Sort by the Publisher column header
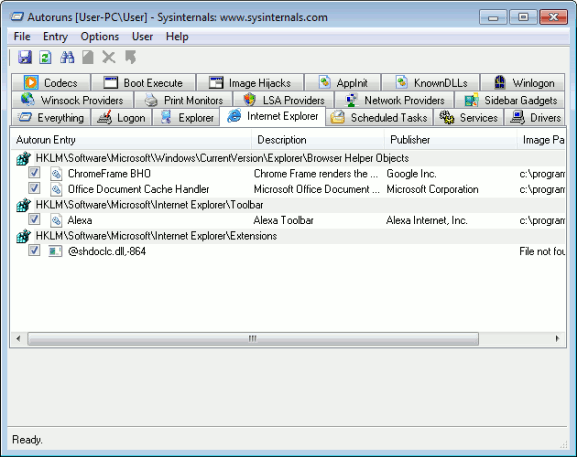 pyautogui.click(x=451, y=139)
